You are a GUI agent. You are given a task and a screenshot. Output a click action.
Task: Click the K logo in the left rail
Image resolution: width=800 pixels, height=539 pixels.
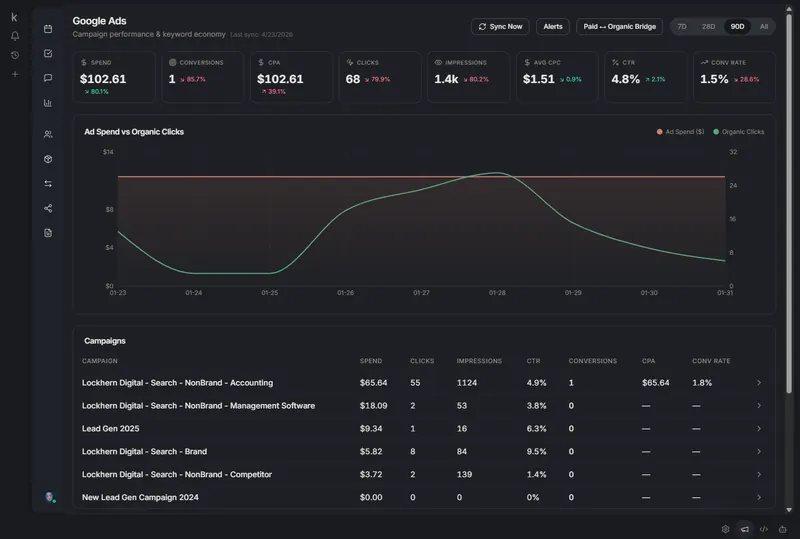click(x=14, y=17)
